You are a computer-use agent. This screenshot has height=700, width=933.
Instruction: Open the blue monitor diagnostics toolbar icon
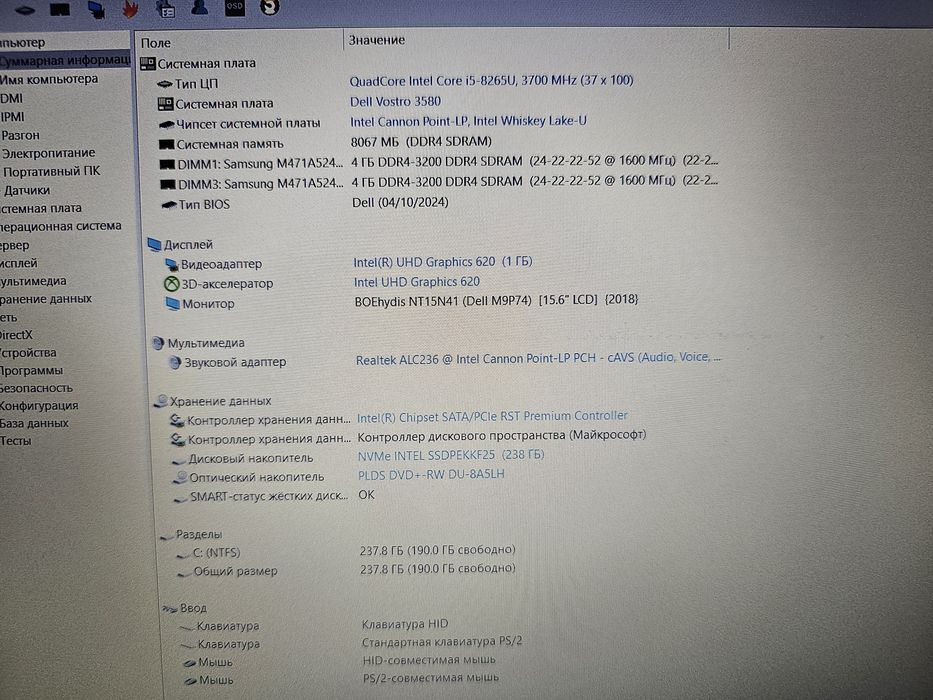[96, 9]
